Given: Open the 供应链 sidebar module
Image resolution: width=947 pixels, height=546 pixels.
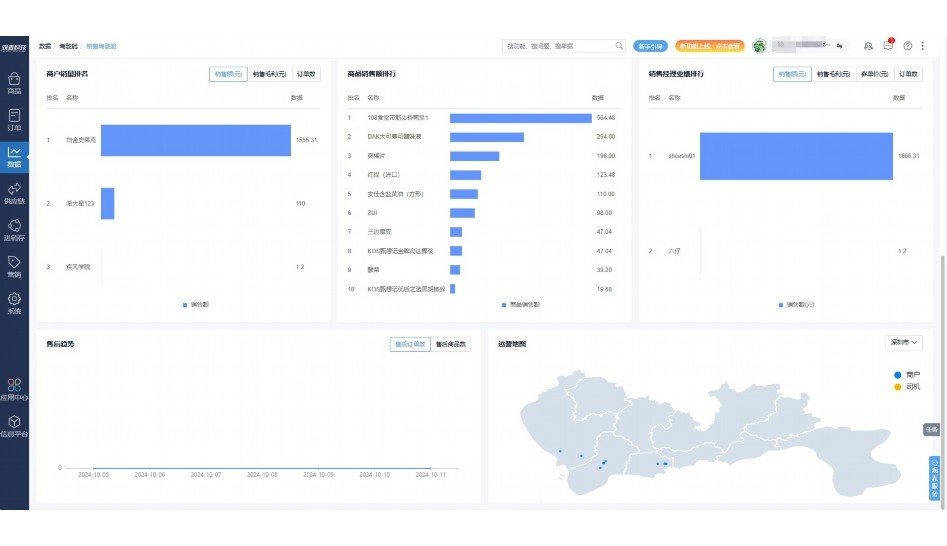Looking at the screenshot, I should click(x=14, y=194).
